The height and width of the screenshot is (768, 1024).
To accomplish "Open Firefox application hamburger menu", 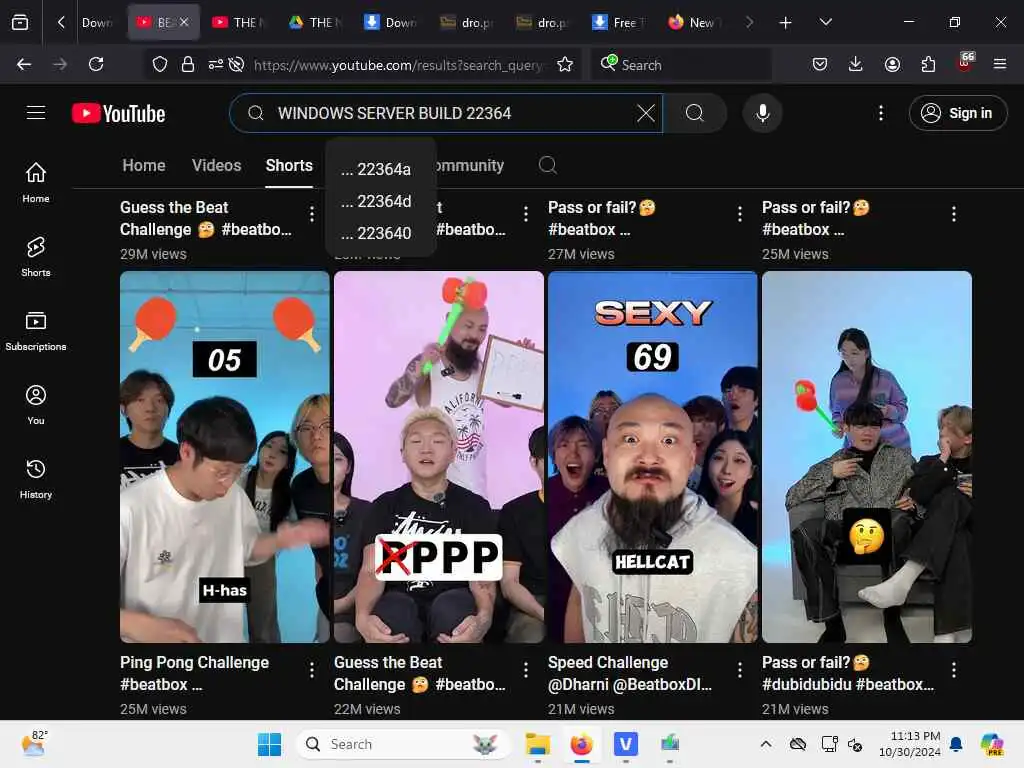I will point(999,64).
